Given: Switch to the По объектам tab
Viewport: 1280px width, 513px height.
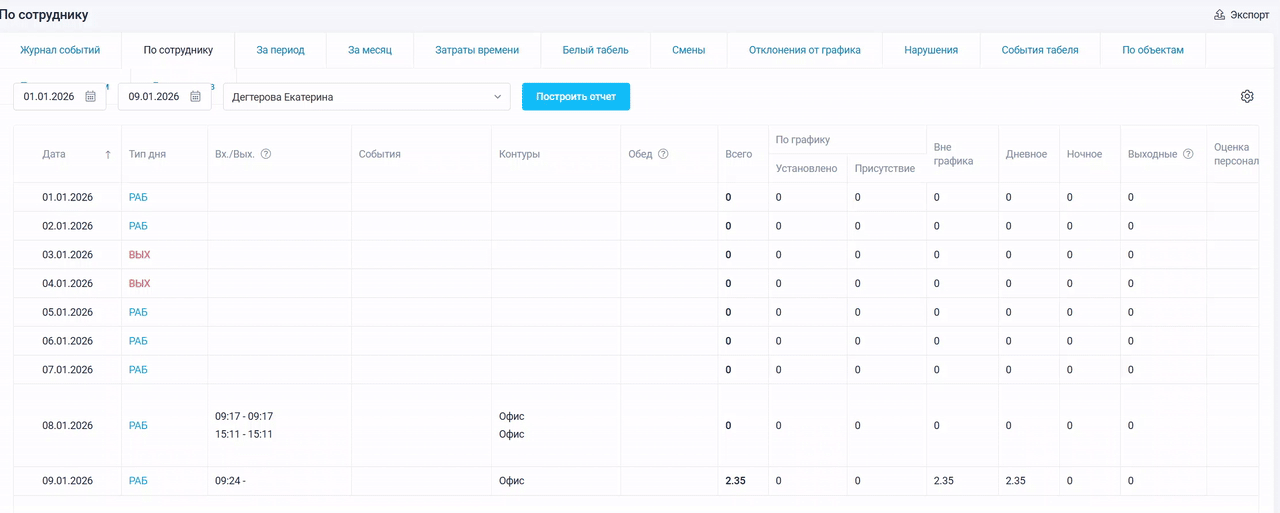Looking at the screenshot, I should click(x=1152, y=50).
